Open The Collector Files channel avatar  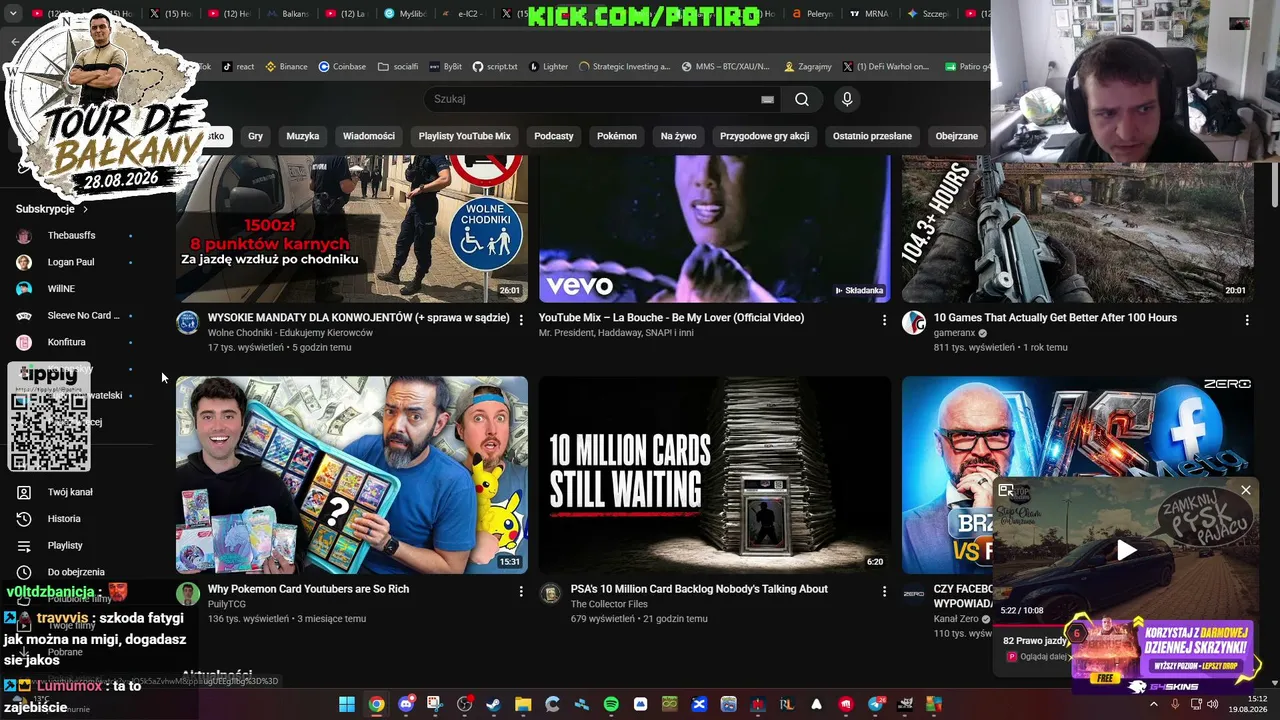(x=551, y=594)
